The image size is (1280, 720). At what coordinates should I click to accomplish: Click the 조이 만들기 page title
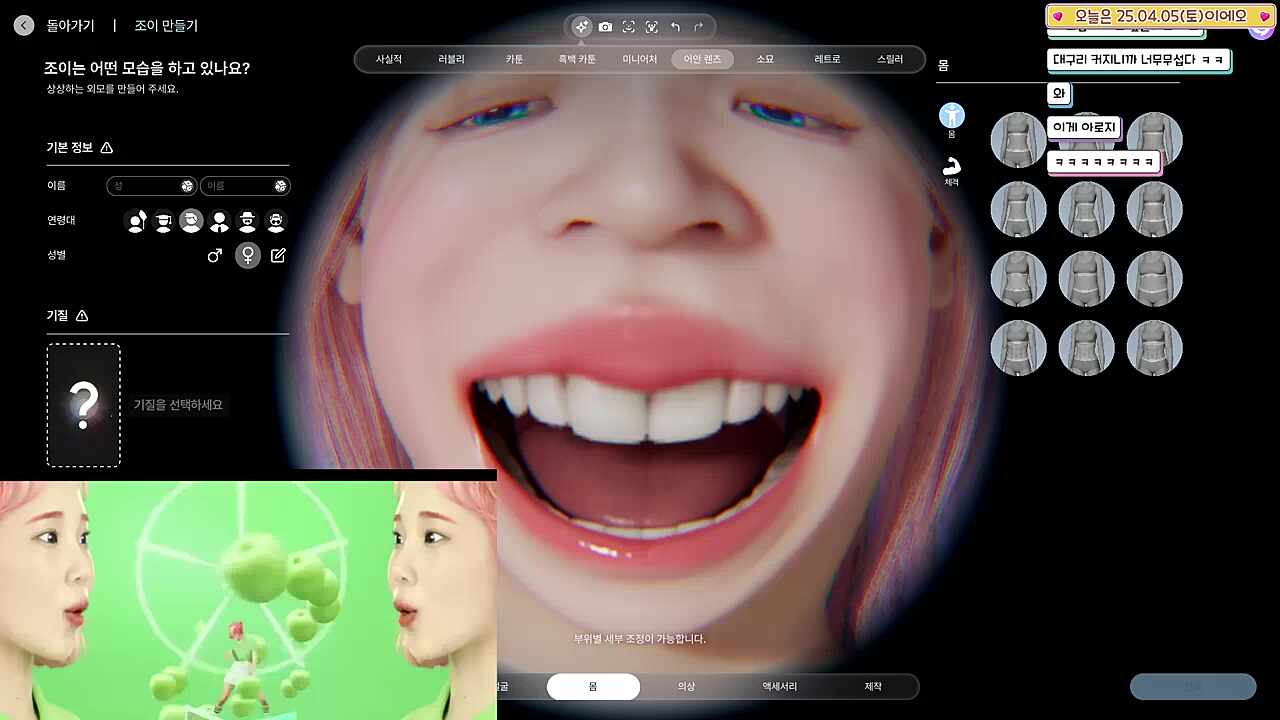pos(166,26)
